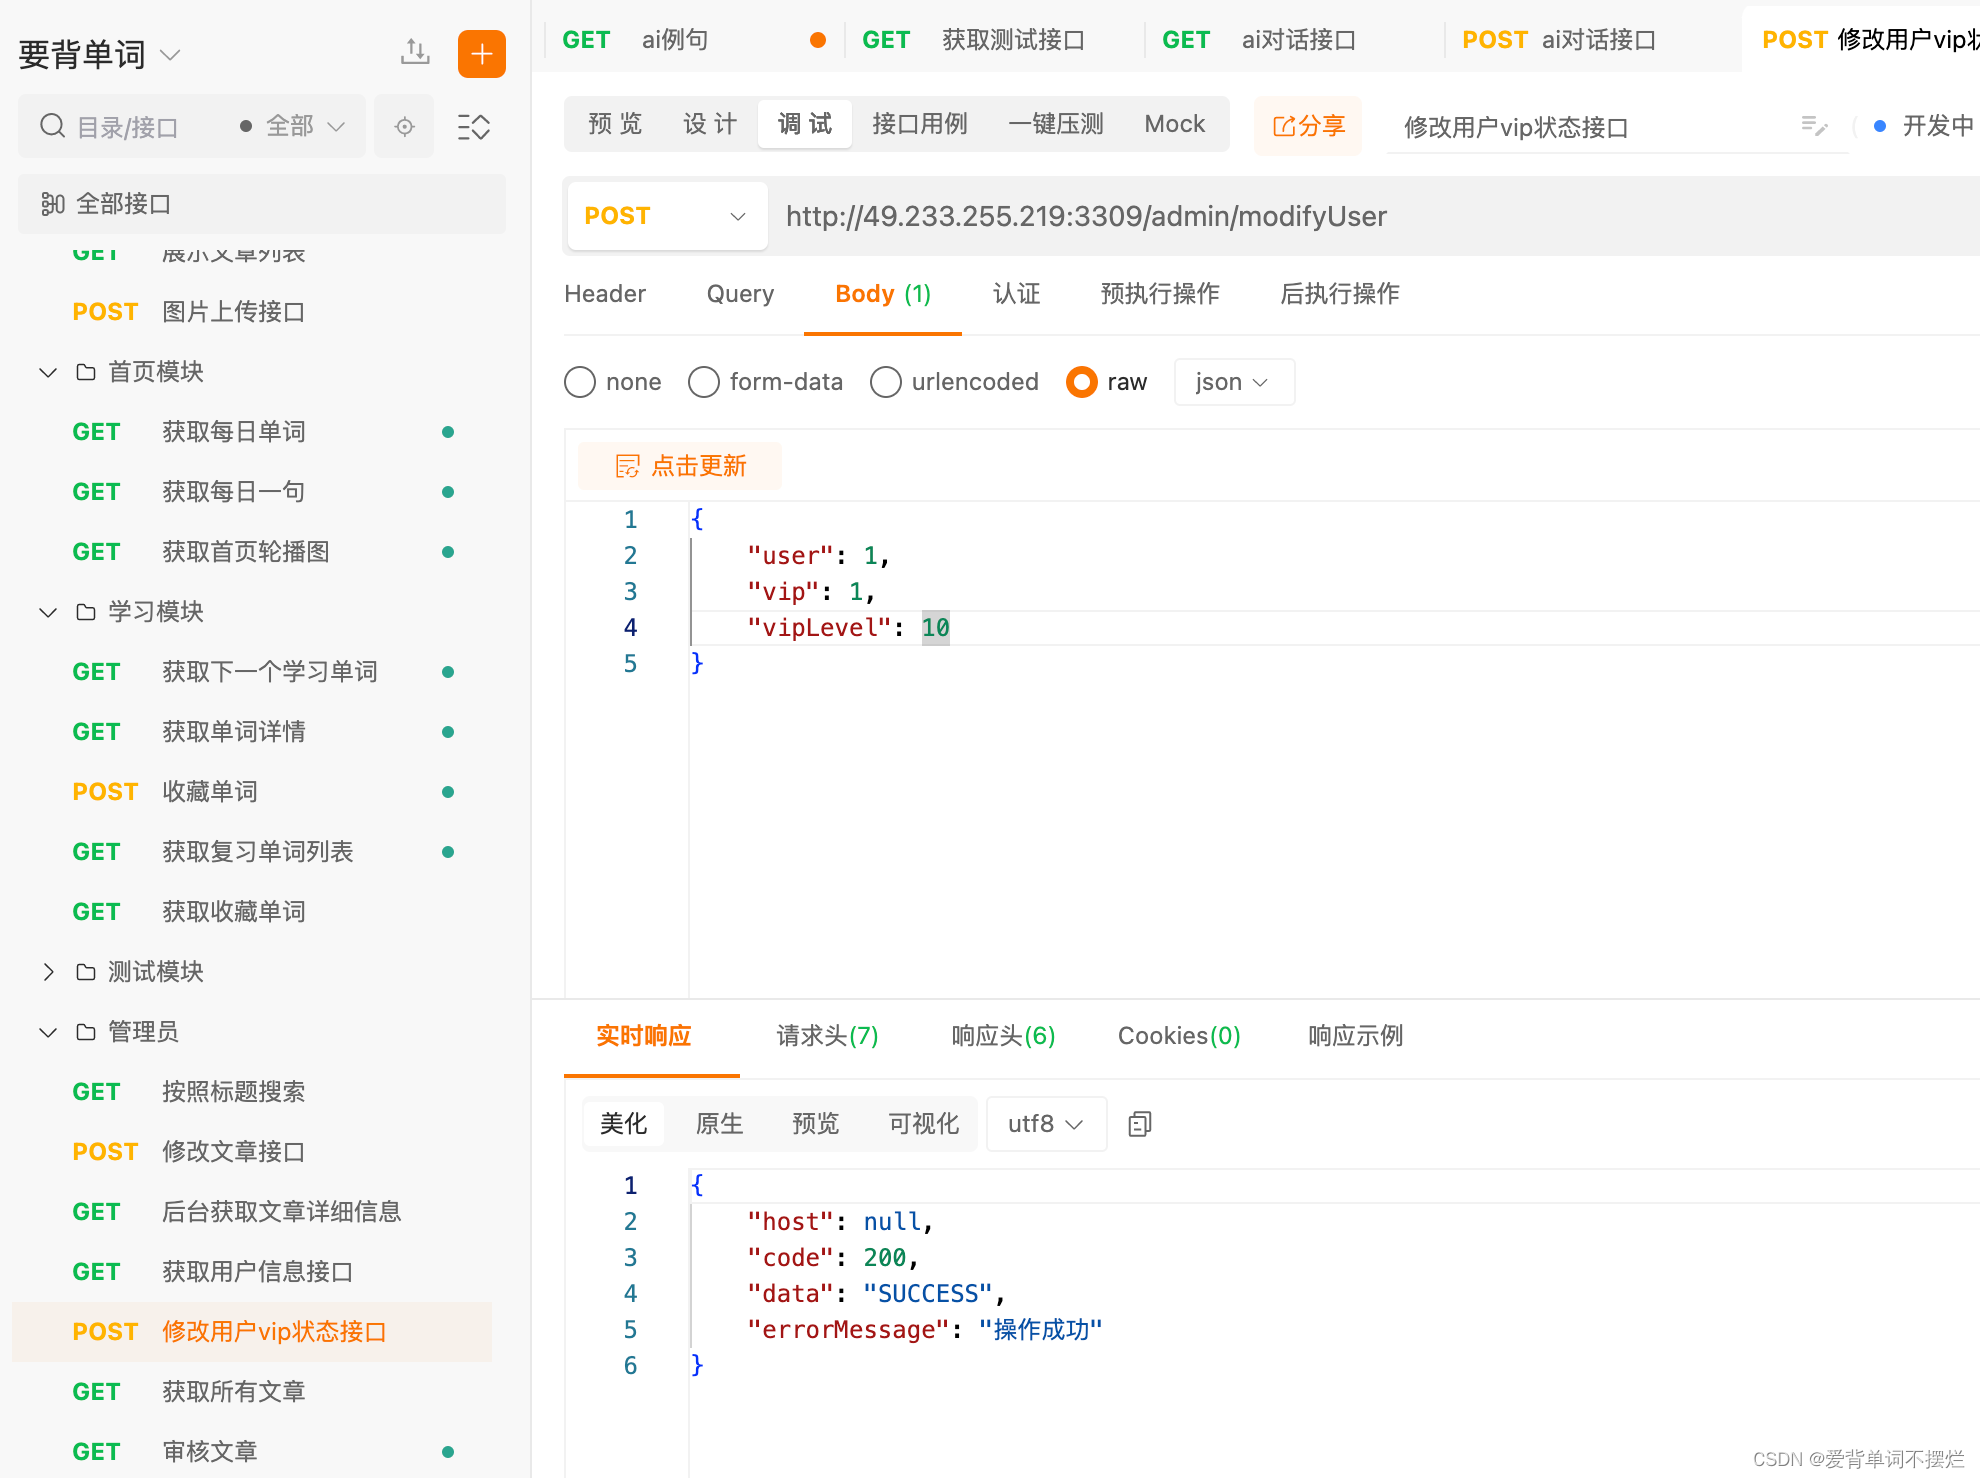Open the 响应头(6) tab
The width and height of the screenshot is (1980, 1478).
[1003, 1036]
